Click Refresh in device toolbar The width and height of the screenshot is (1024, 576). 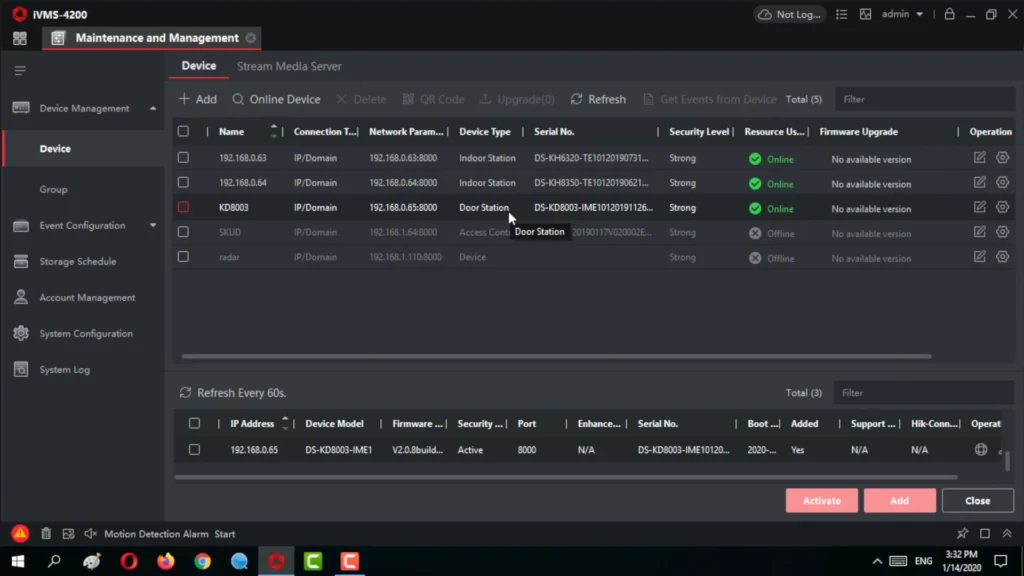point(598,99)
